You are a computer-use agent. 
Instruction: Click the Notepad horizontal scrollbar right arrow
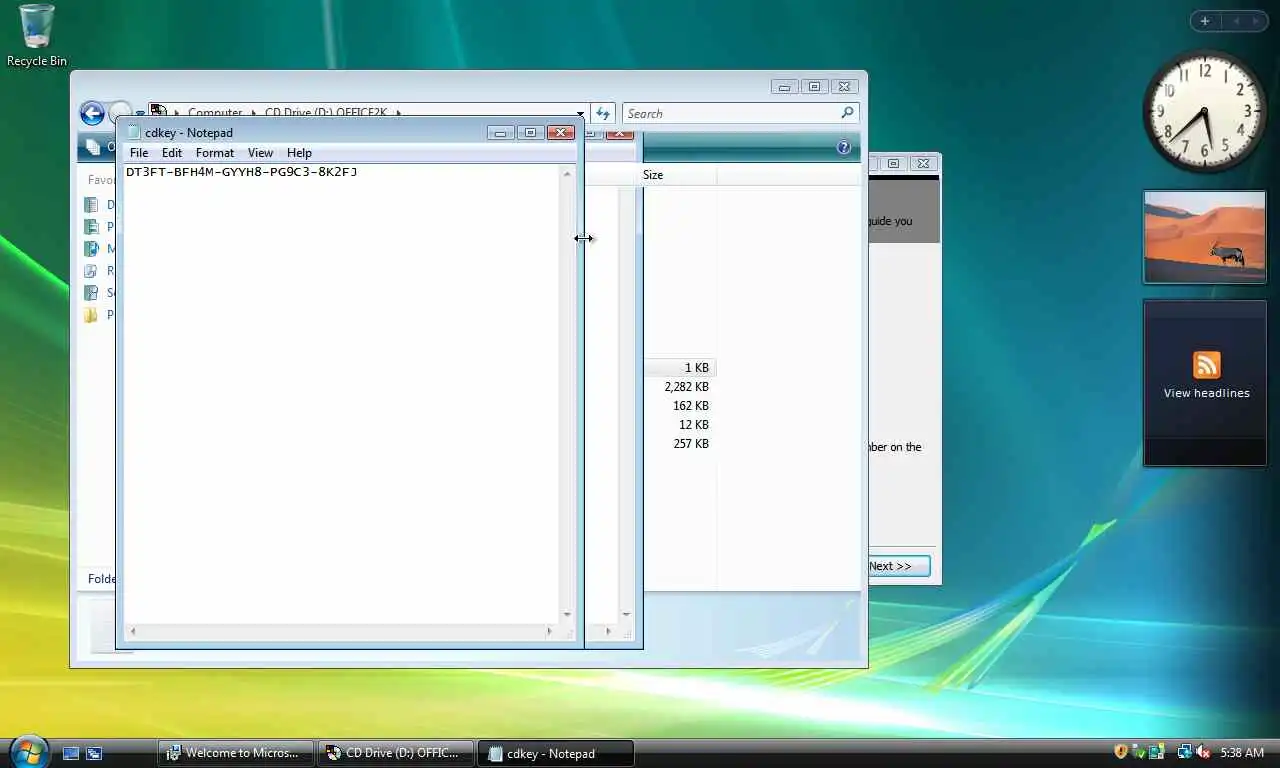click(549, 631)
